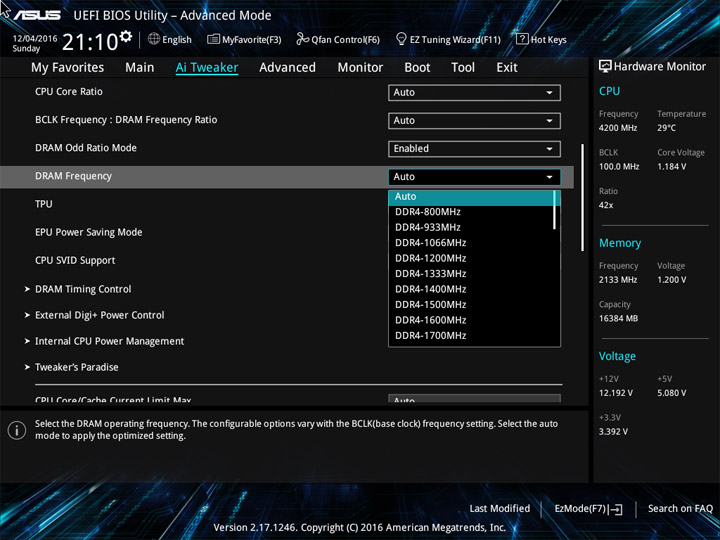Choose DDR4-1066MHz option
720x540 pixels.
coord(472,243)
